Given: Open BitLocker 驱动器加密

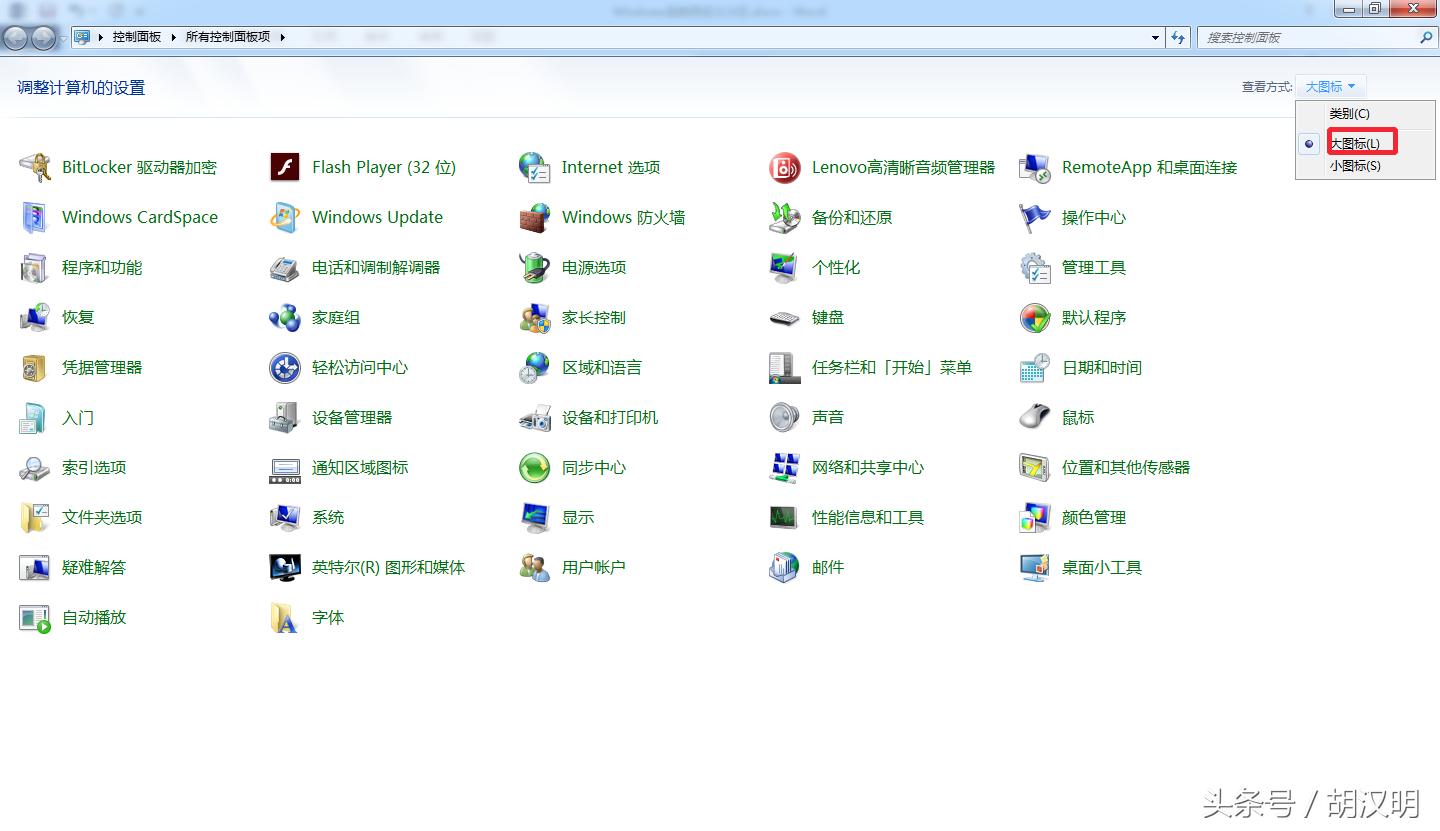Looking at the screenshot, I should tap(137, 167).
